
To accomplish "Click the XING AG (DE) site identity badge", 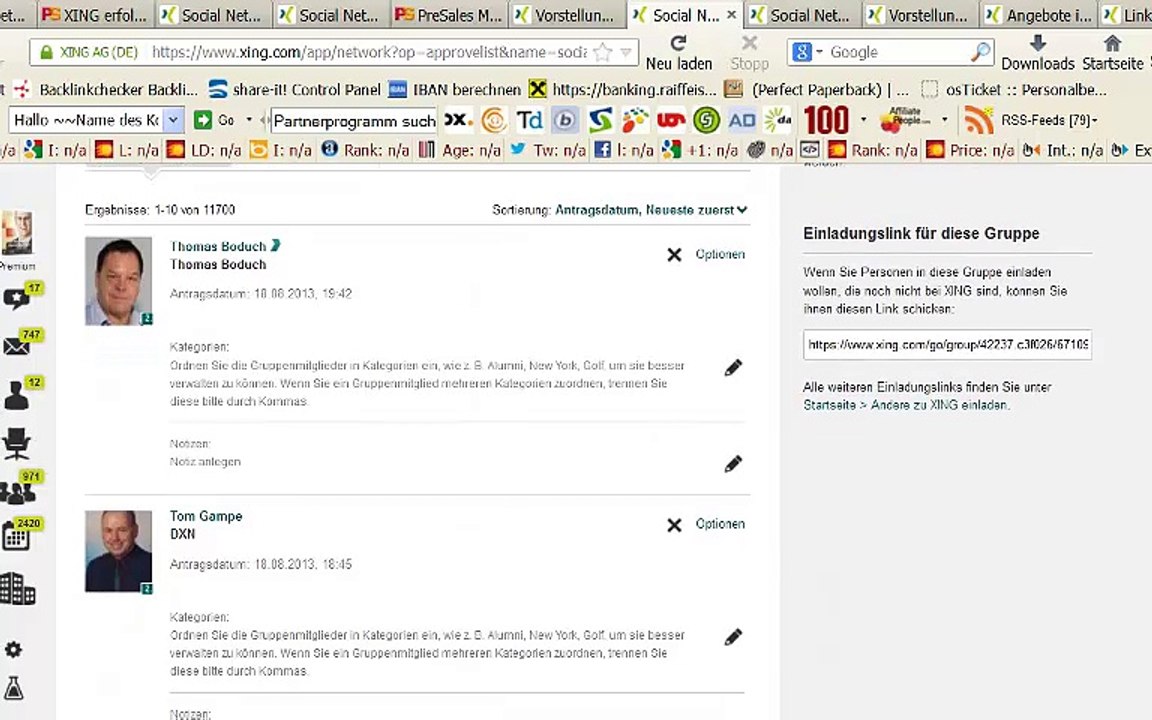I will coord(88,52).
